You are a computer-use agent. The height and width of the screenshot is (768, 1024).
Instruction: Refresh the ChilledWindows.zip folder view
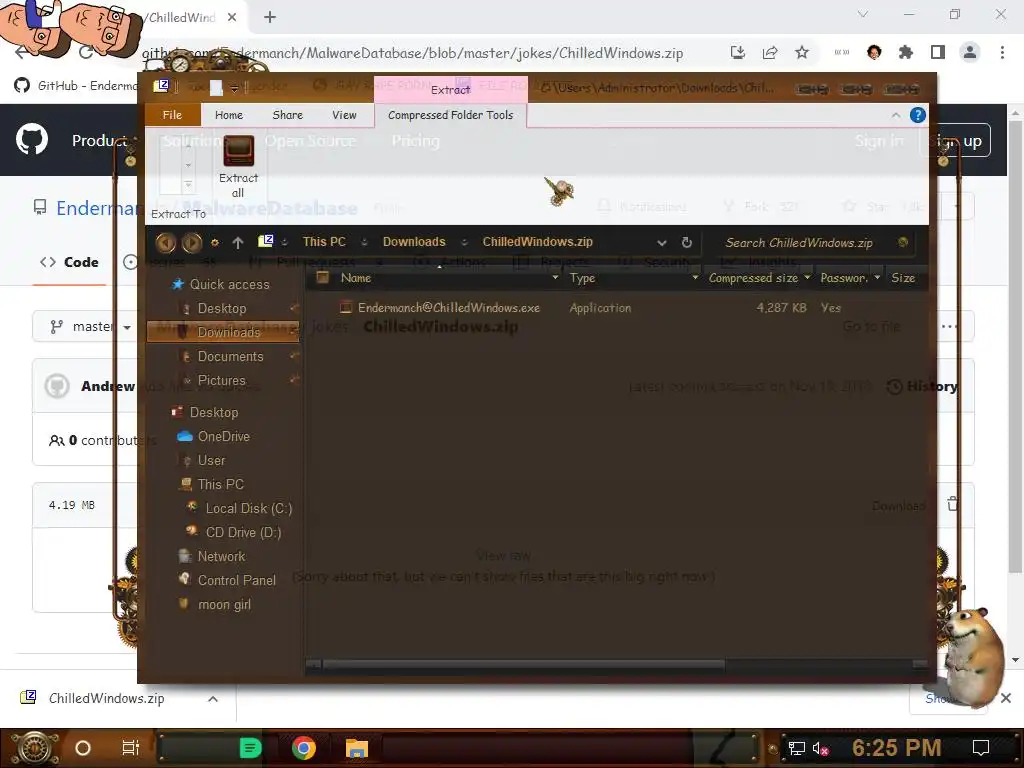686,242
